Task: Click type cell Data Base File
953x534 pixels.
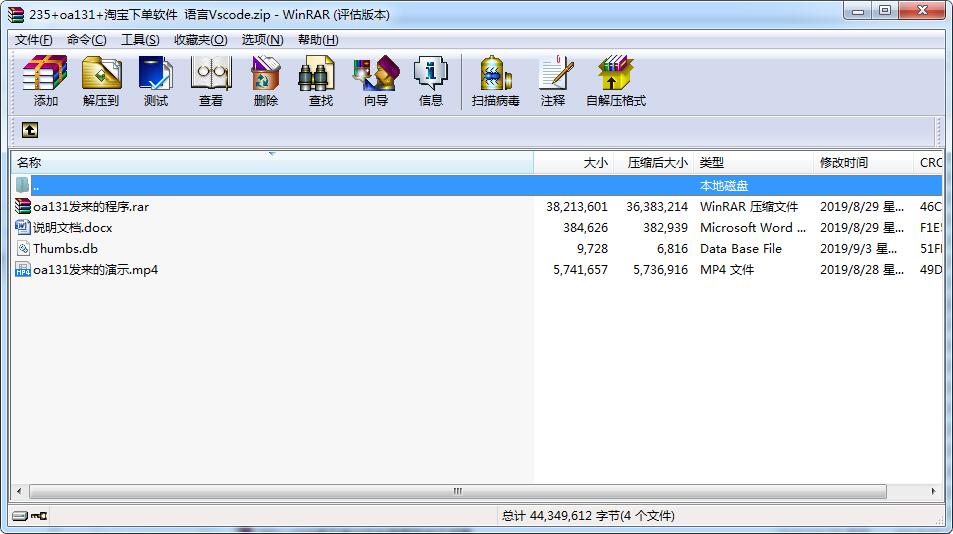Action: [741, 248]
